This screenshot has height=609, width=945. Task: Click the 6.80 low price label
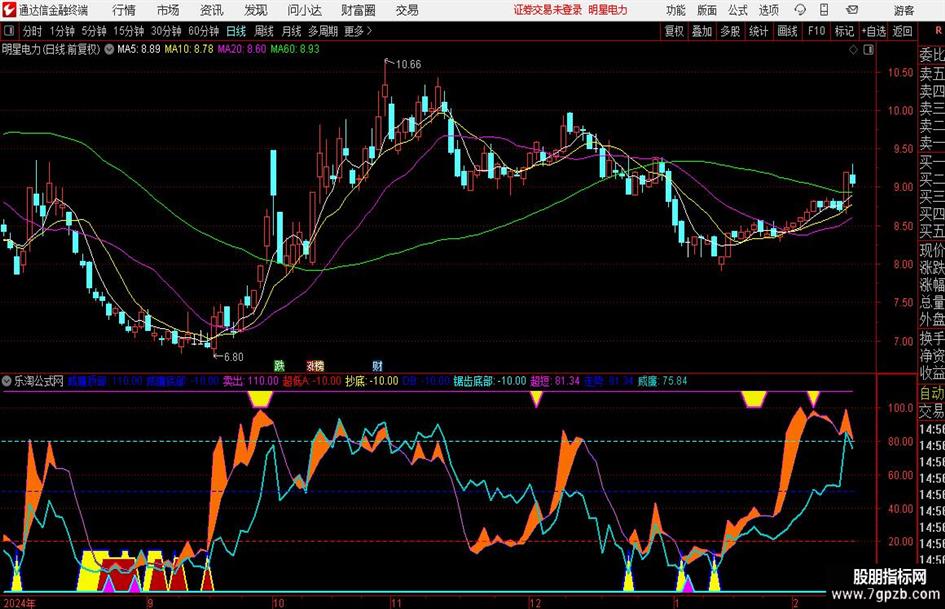pyautogui.click(x=233, y=357)
